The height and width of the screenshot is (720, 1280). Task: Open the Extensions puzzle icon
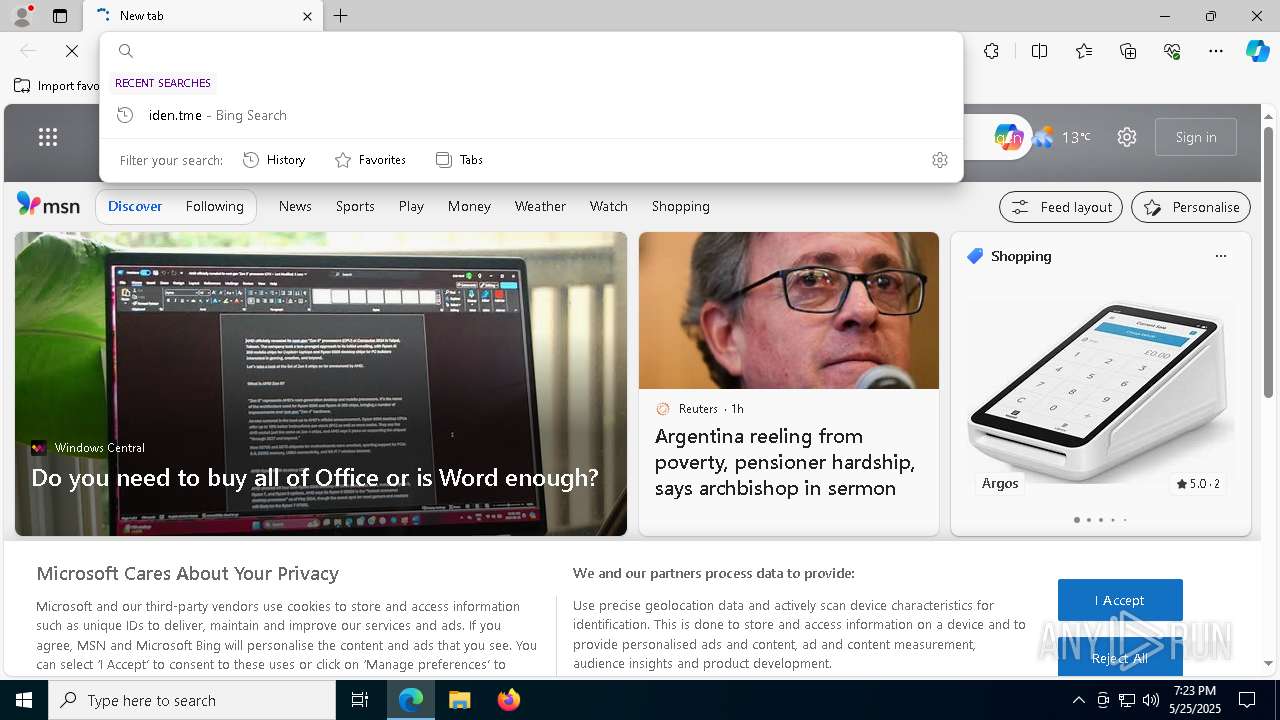(991, 51)
